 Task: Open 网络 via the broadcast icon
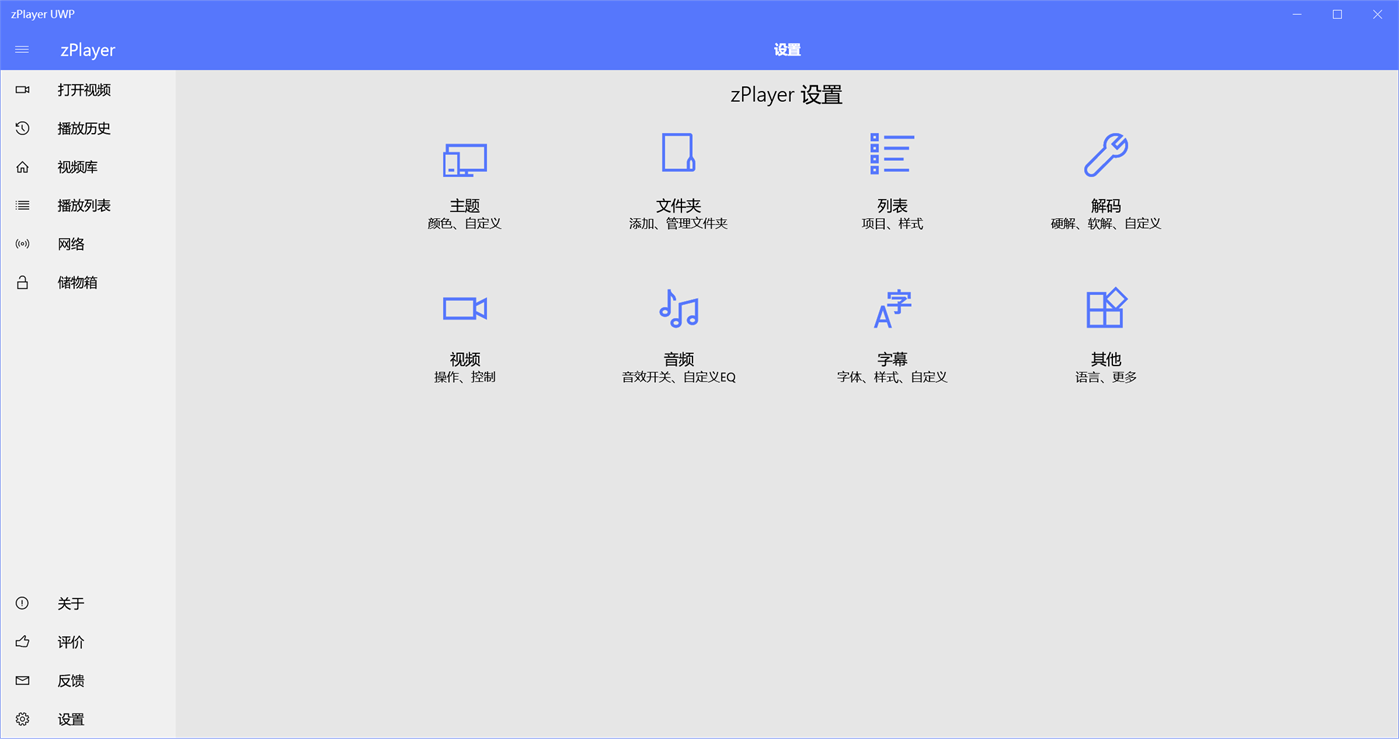pos(21,243)
